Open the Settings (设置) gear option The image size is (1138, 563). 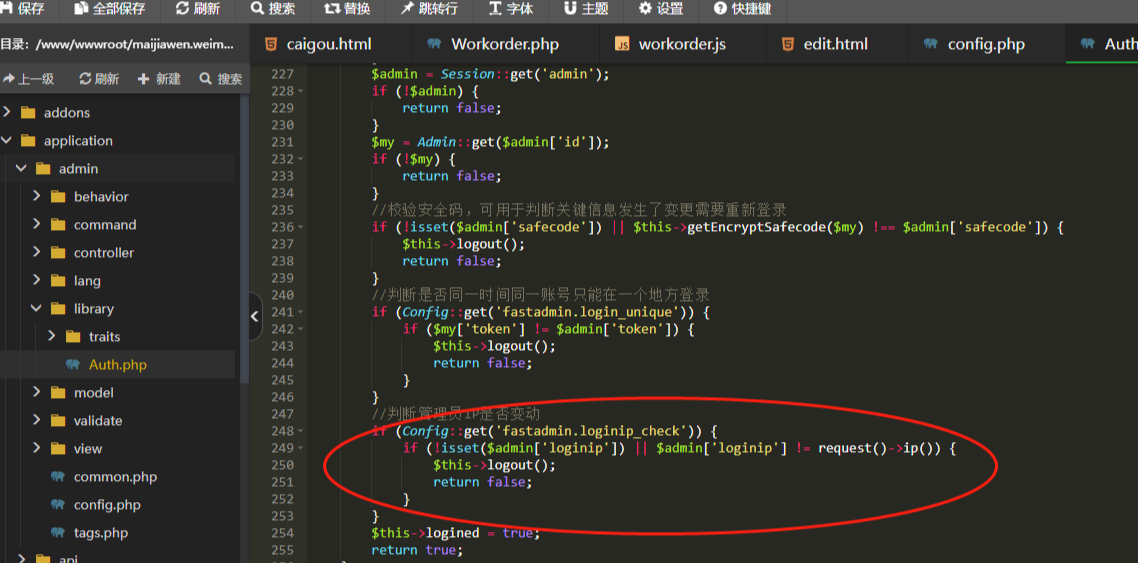coord(661,9)
